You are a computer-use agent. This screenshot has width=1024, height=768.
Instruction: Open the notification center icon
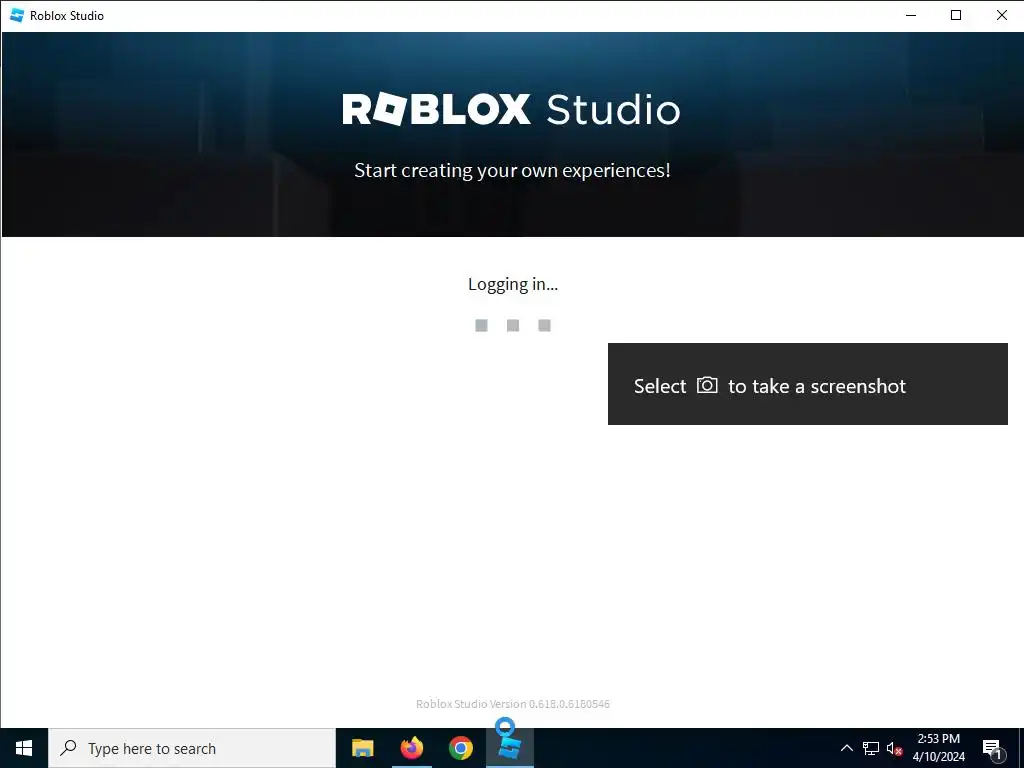coord(992,749)
